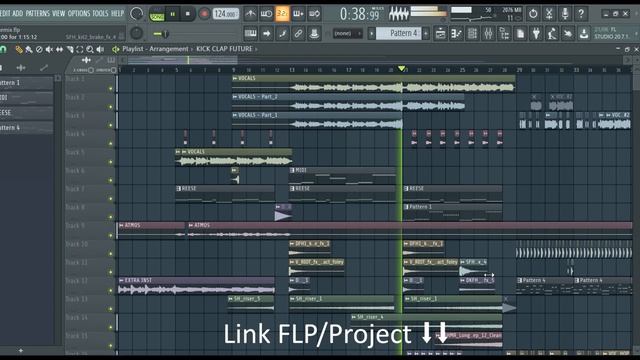This screenshot has height=360, width=640.
Task: Select the zoom tool in playlist toolbar
Action: [x=90, y=49]
